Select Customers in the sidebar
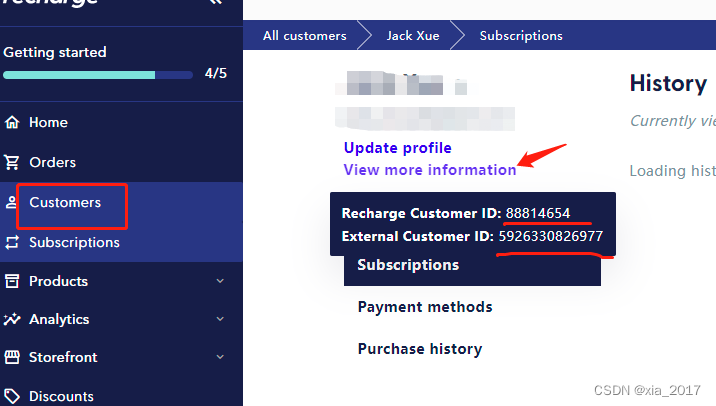Viewport: 716px width, 406px height. (x=65, y=202)
